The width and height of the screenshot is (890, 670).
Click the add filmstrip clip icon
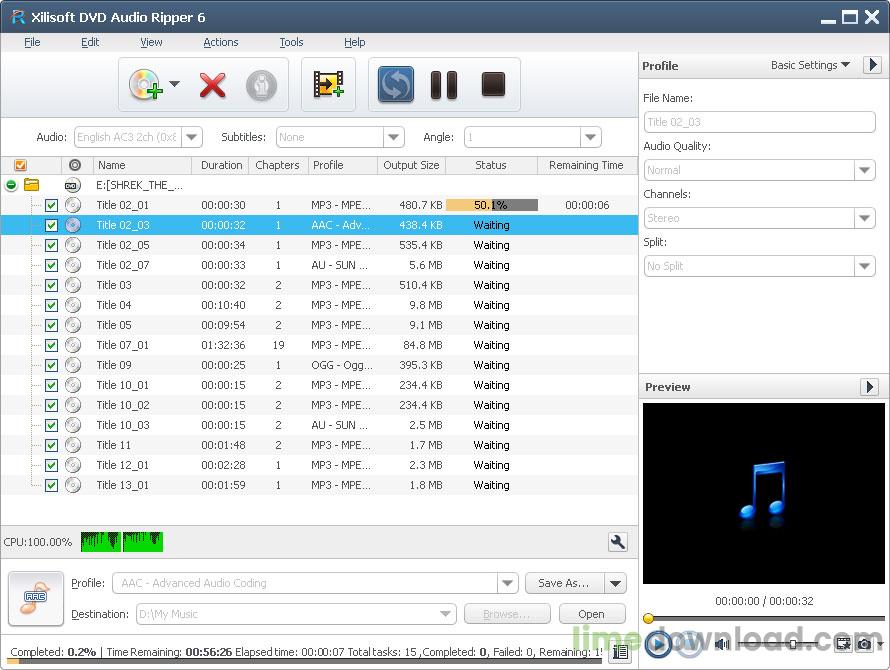[329, 84]
